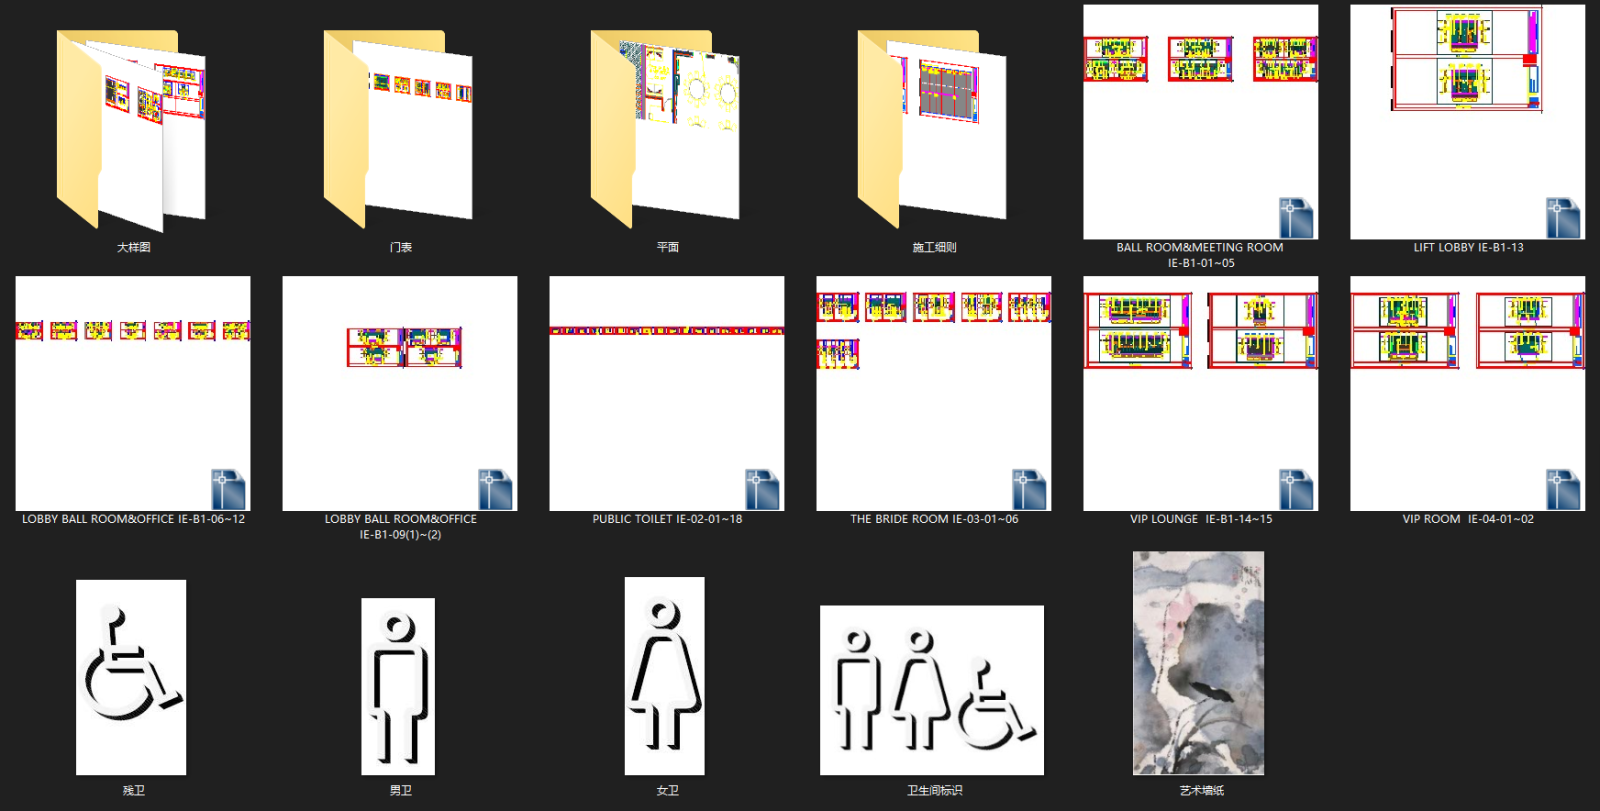Select the VIP ROOM IE-04-01~02 drawing

pyautogui.click(x=1467, y=394)
